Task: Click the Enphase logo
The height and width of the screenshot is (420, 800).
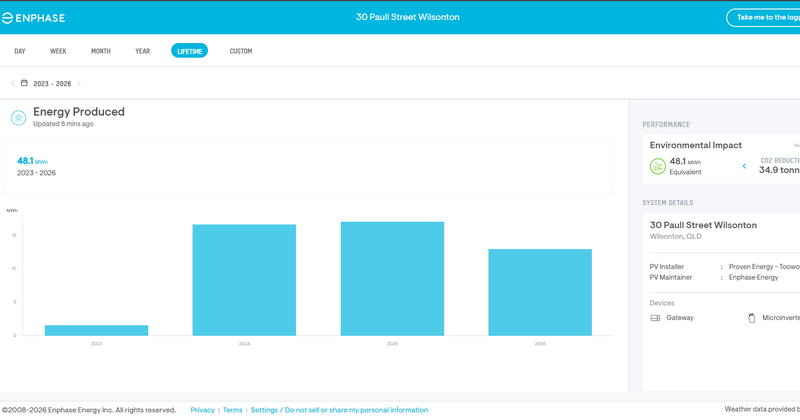Action: point(33,18)
